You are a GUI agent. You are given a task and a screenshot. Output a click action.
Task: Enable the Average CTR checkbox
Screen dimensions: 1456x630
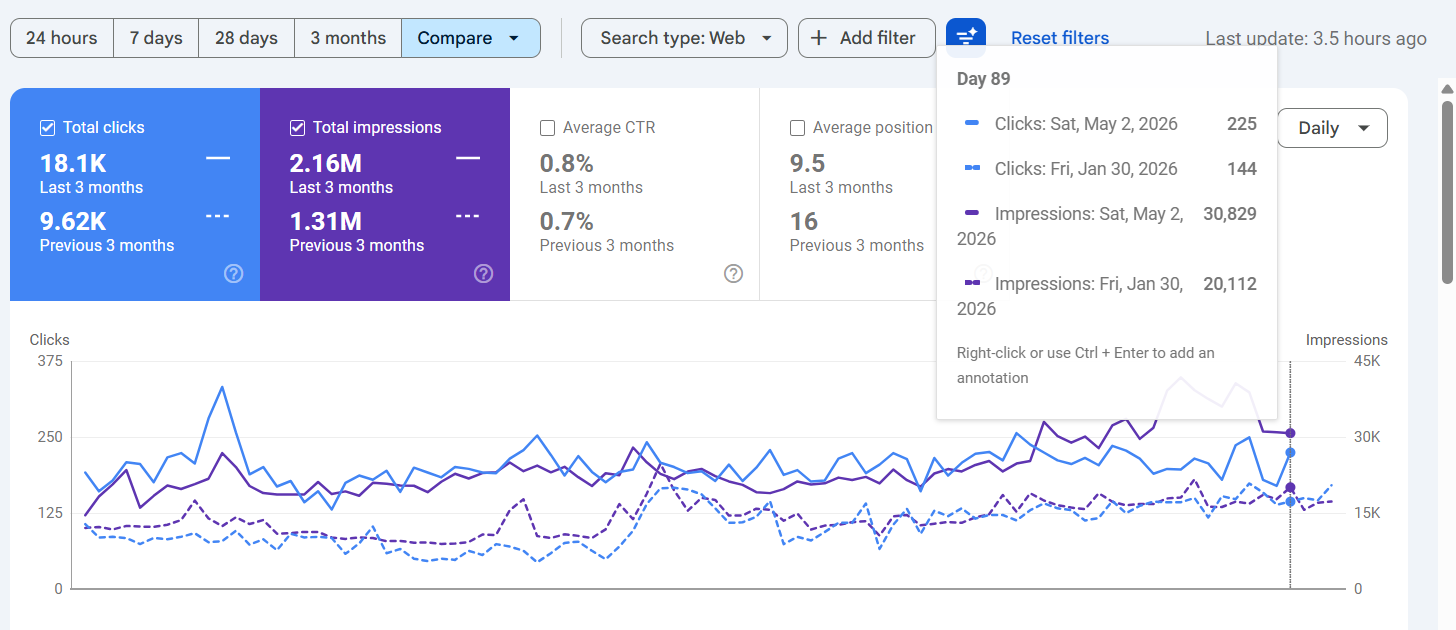tap(547, 127)
